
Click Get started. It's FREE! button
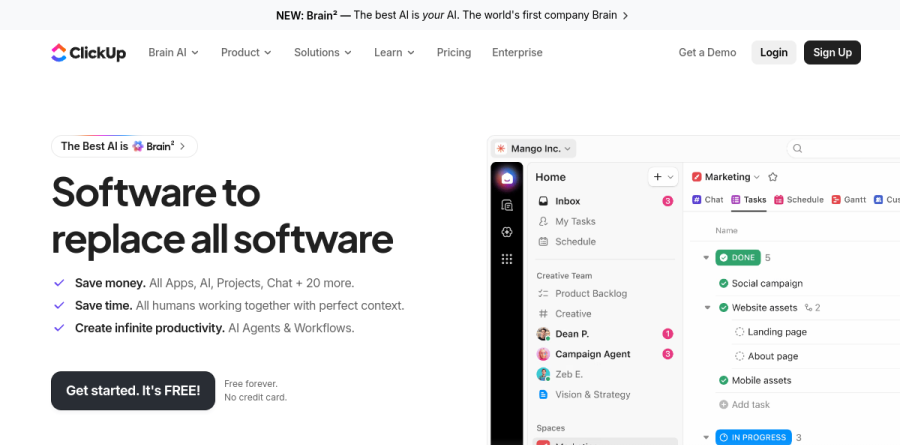133,390
